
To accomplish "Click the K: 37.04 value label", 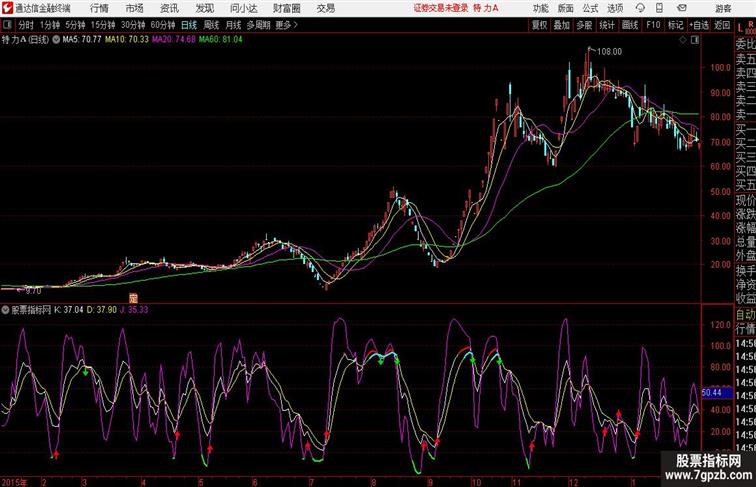I will pos(68,310).
